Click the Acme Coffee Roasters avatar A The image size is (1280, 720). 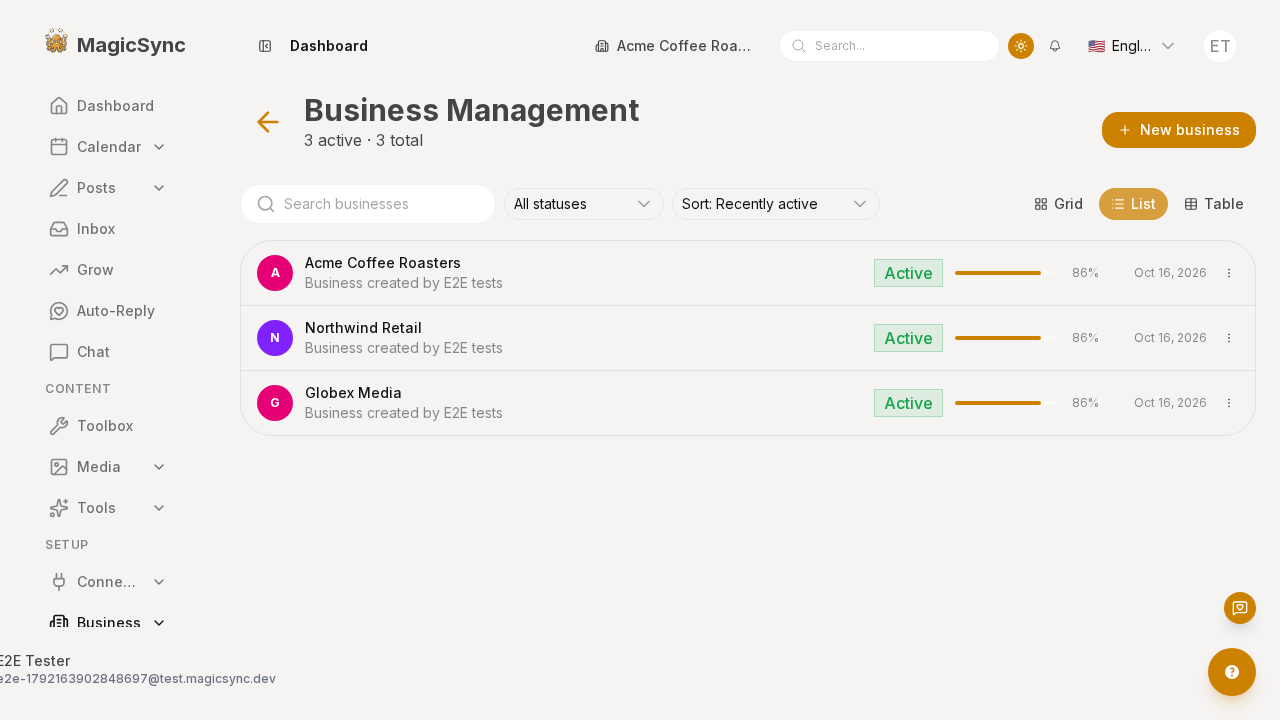(x=275, y=273)
